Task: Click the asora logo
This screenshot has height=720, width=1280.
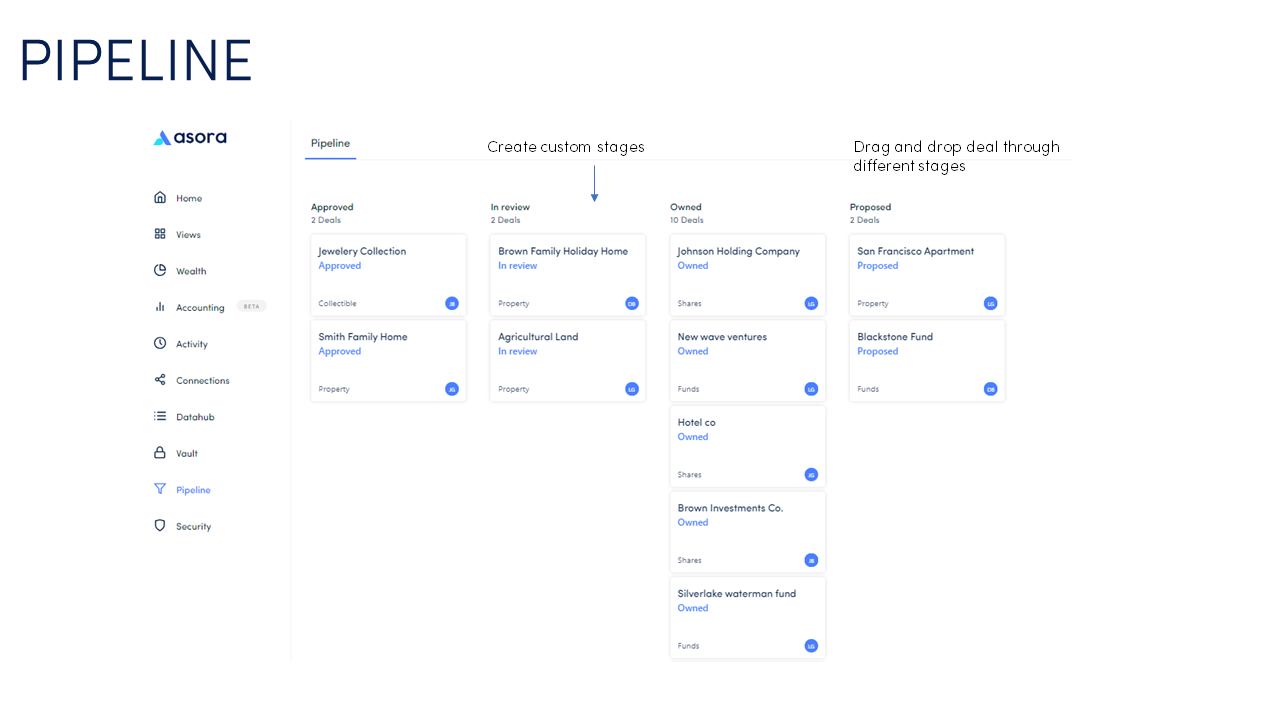Action: pos(190,138)
